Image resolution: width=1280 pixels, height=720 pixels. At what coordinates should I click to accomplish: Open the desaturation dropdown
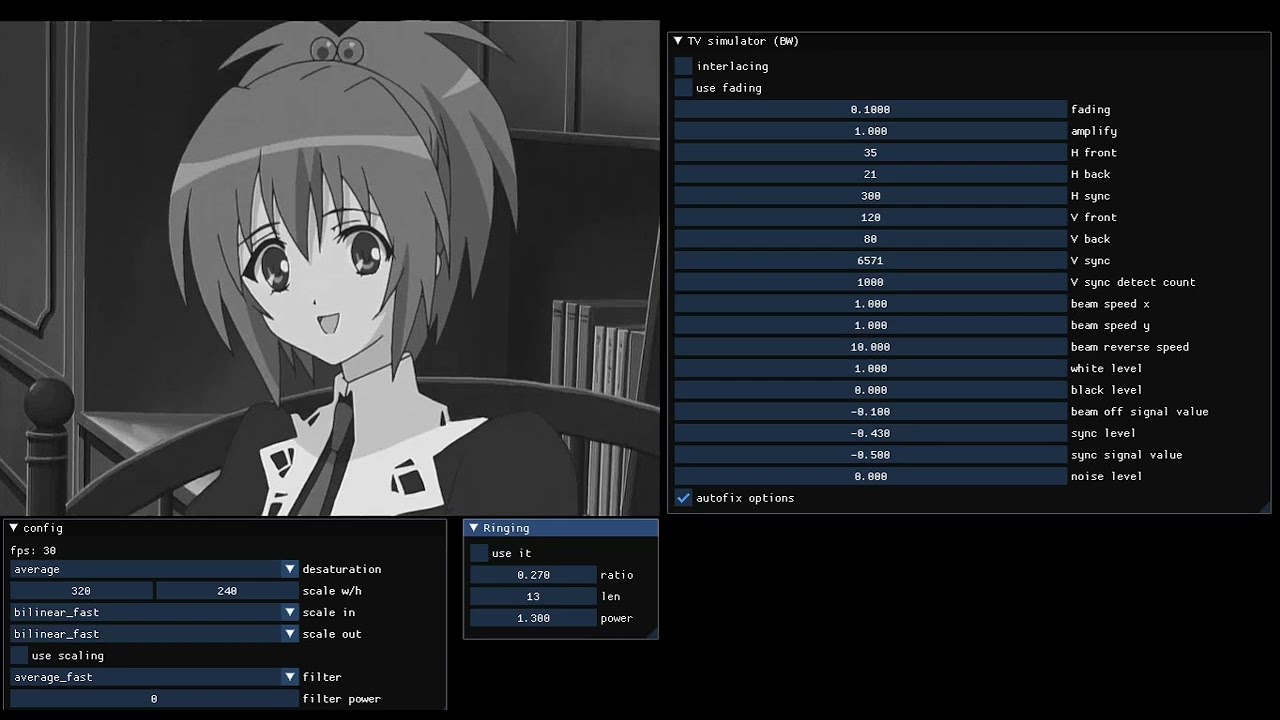[x=154, y=569]
